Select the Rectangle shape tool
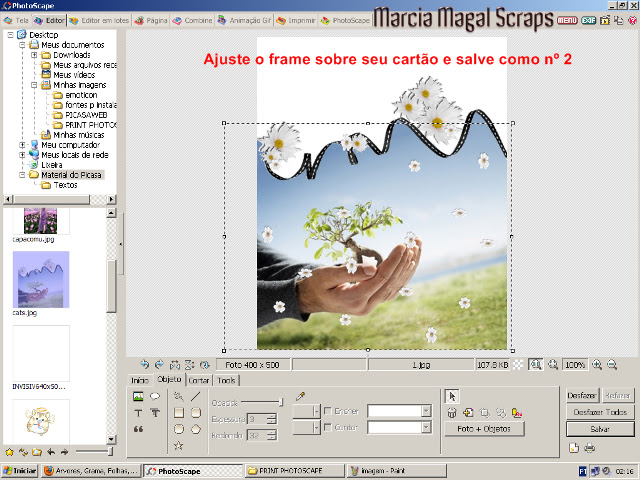The width and height of the screenshot is (640, 480). coord(179,413)
